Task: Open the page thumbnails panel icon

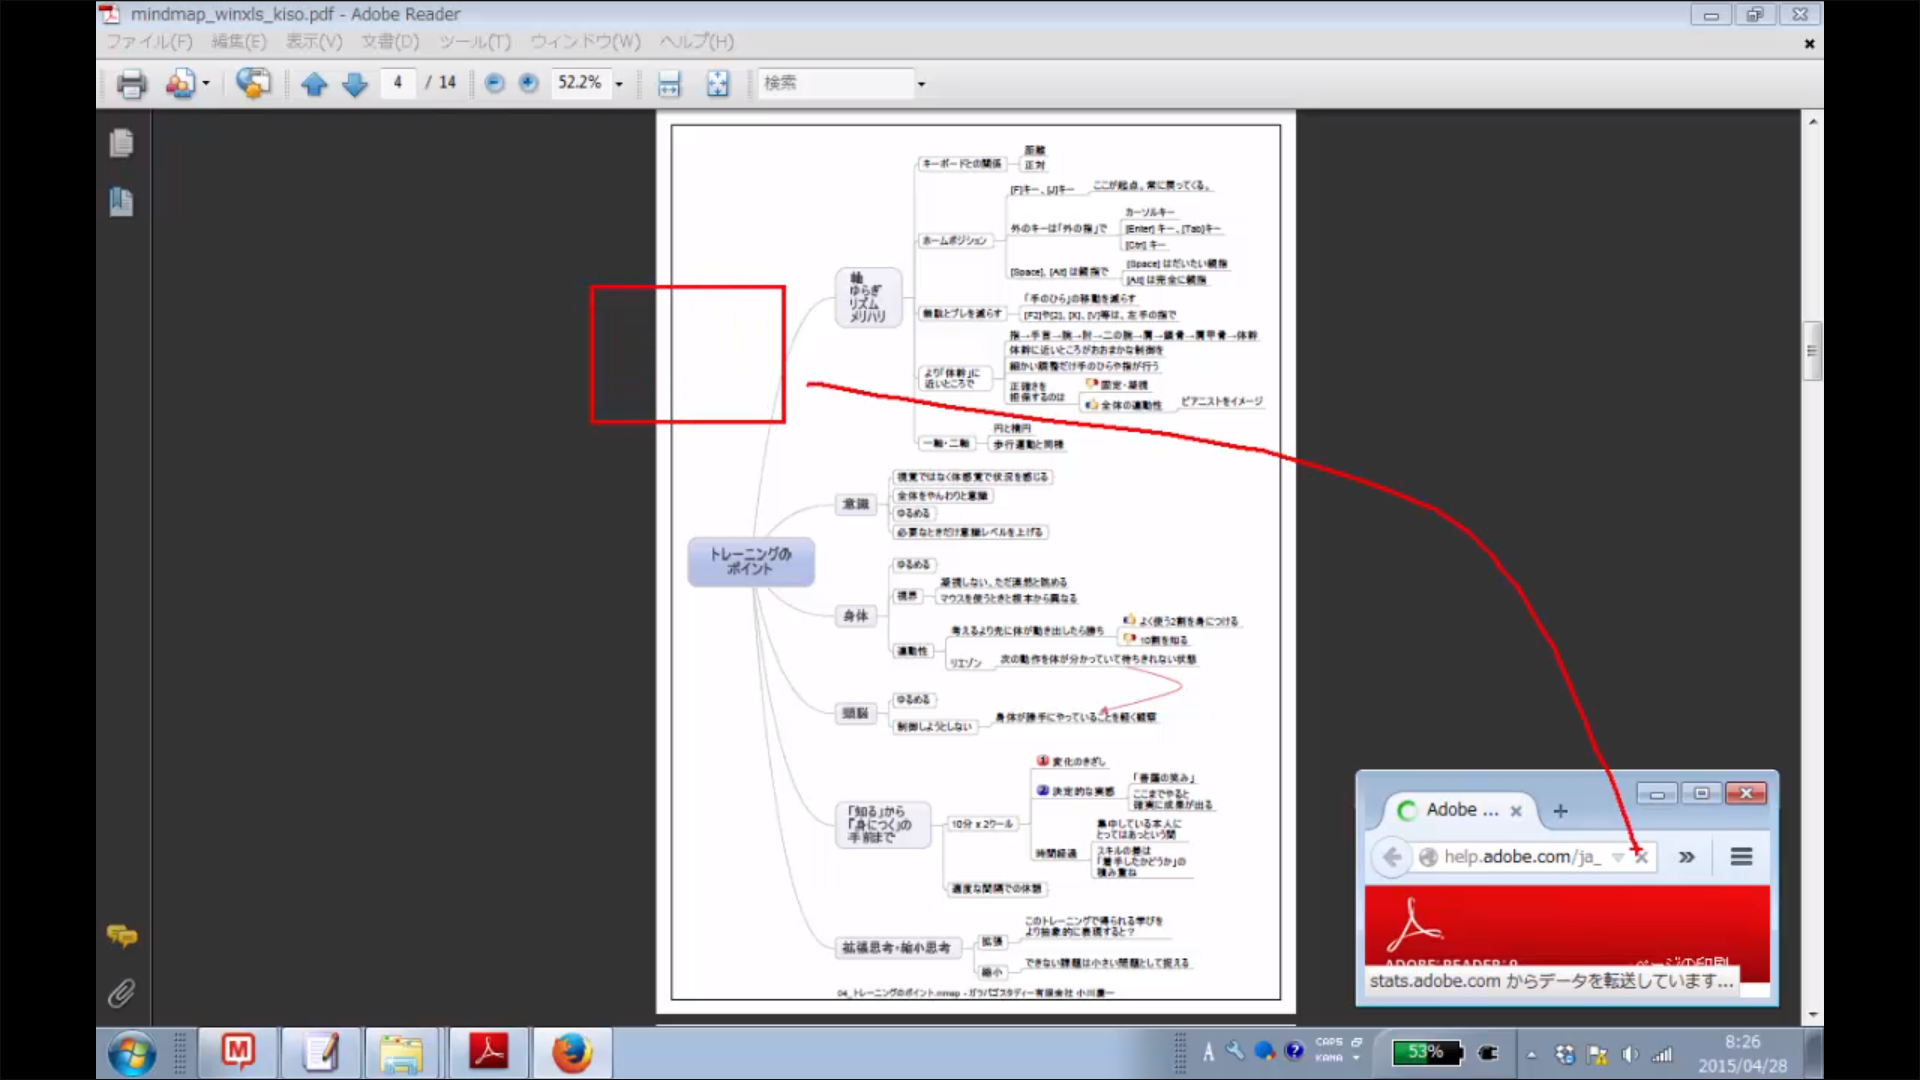Action: coord(122,144)
